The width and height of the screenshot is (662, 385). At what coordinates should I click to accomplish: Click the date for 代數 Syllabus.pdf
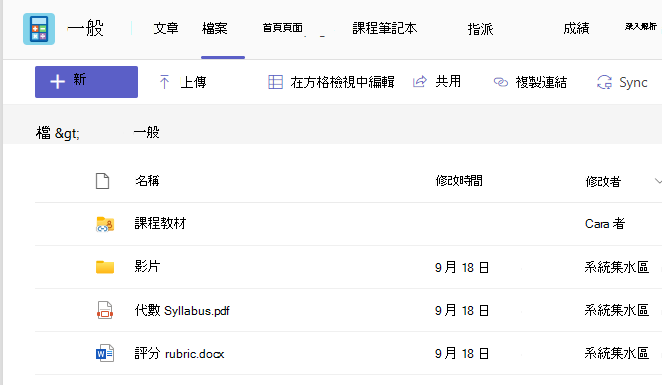(462, 310)
